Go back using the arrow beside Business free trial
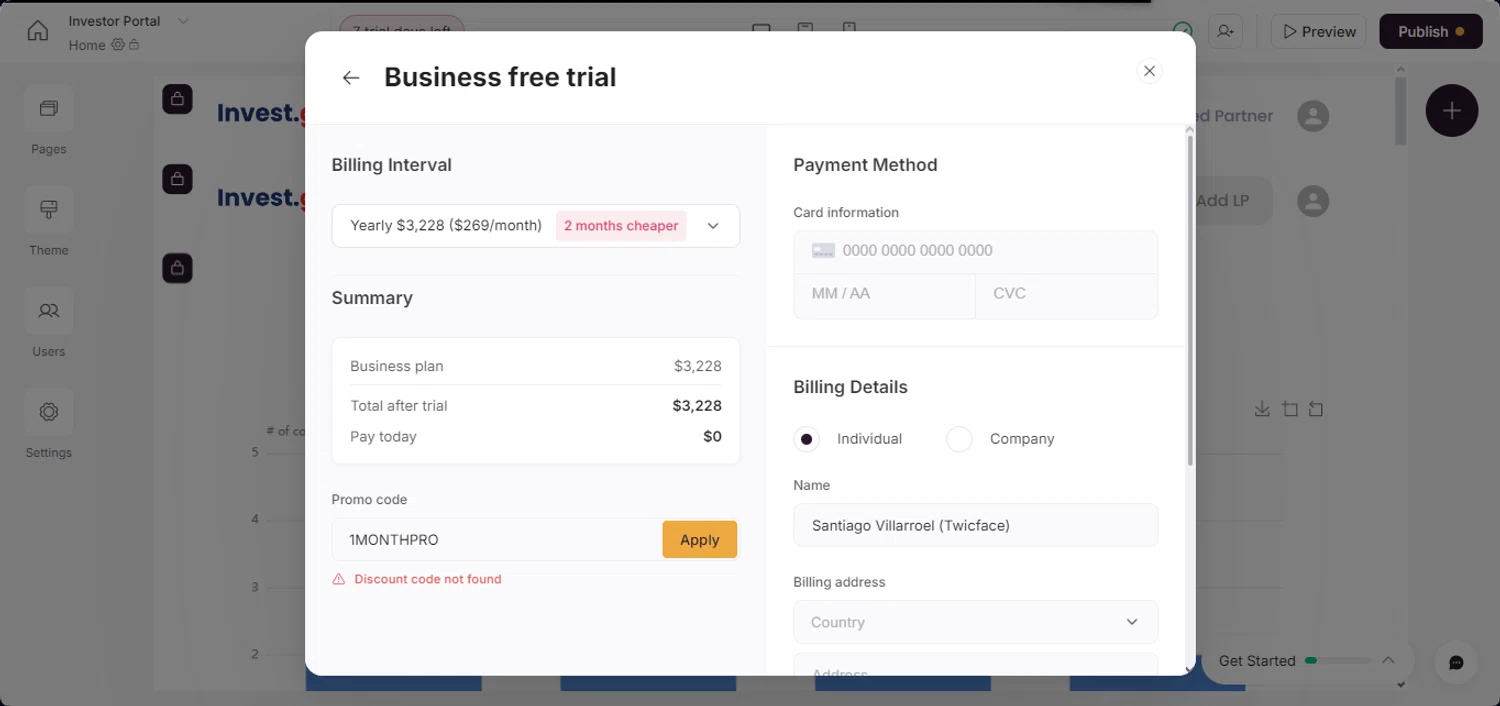Image resolution: width=1500 pixels, height=706 pixels. [350, 78]
